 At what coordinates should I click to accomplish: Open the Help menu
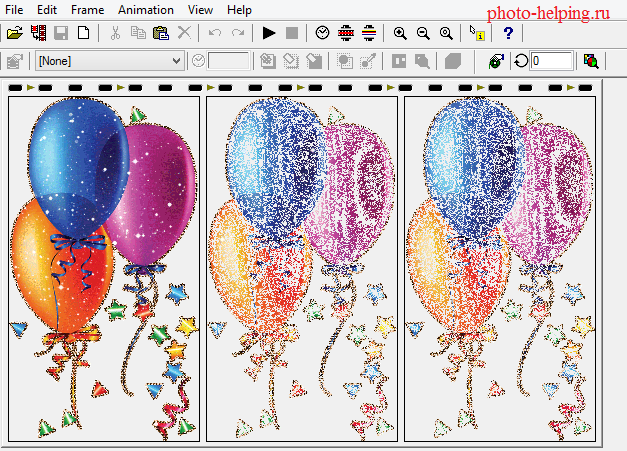pos(239,10)
